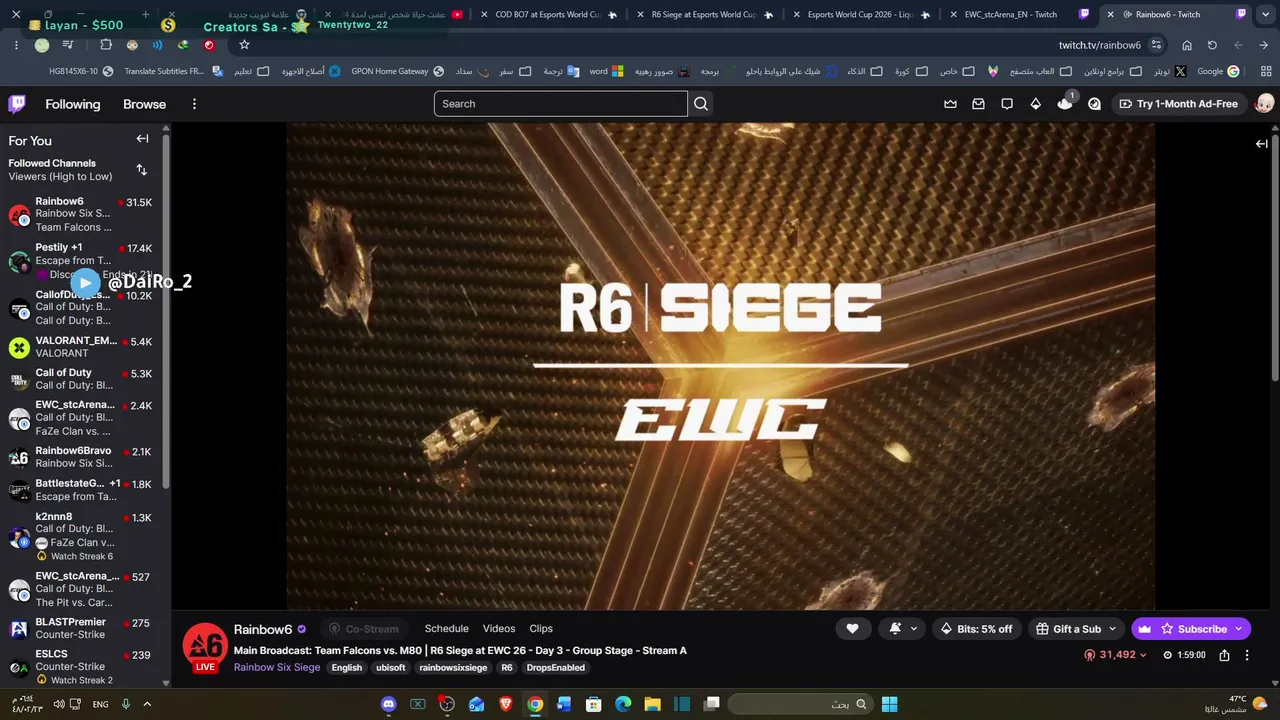Open the Twitch notifications inbox
This screenshot has height=720, width=1280.
coord(978,104)
